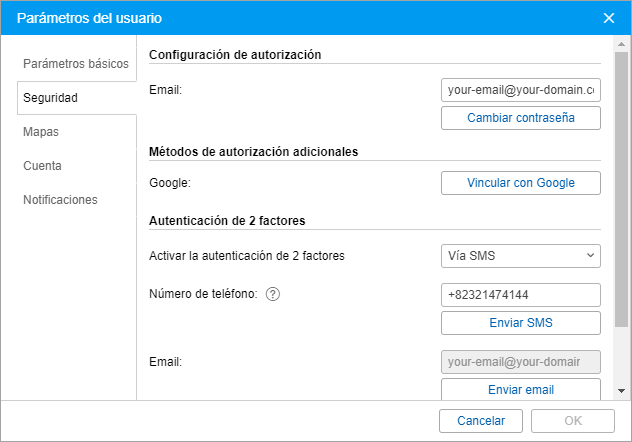Select the Seguridad tab
The width and height of the screenshot is (632, 442).
click(51, 98)
